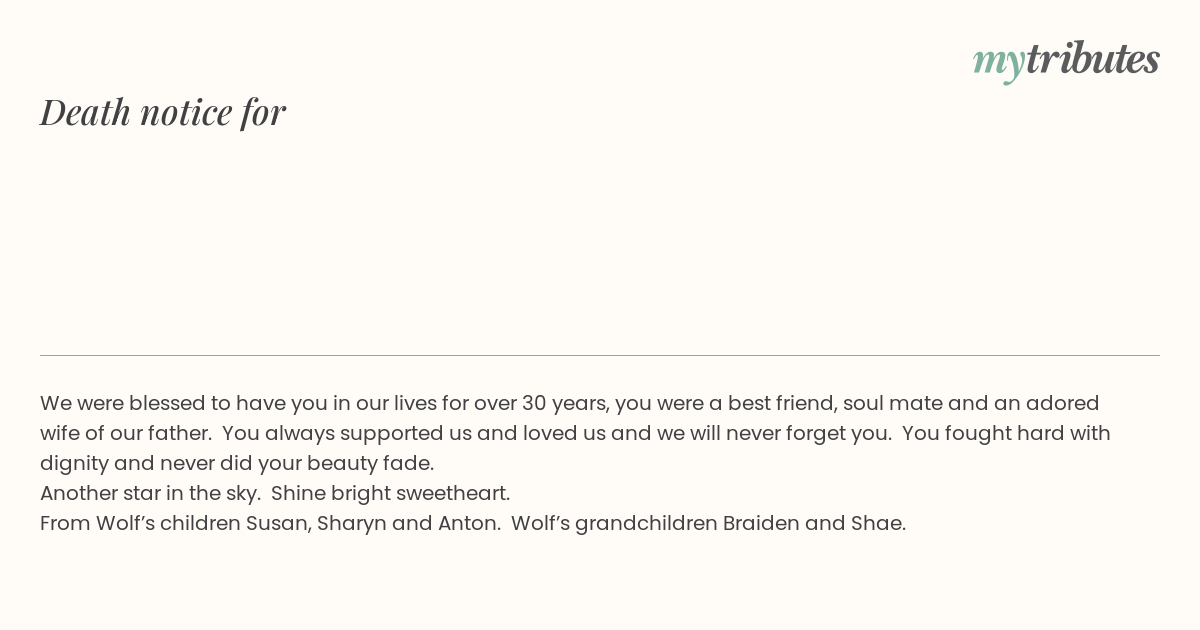Image resolution: width=1200 pixels, height=630 pixels.
Task: Click the "tributes" part of the logo
Action: click(x=1092, y=58)
